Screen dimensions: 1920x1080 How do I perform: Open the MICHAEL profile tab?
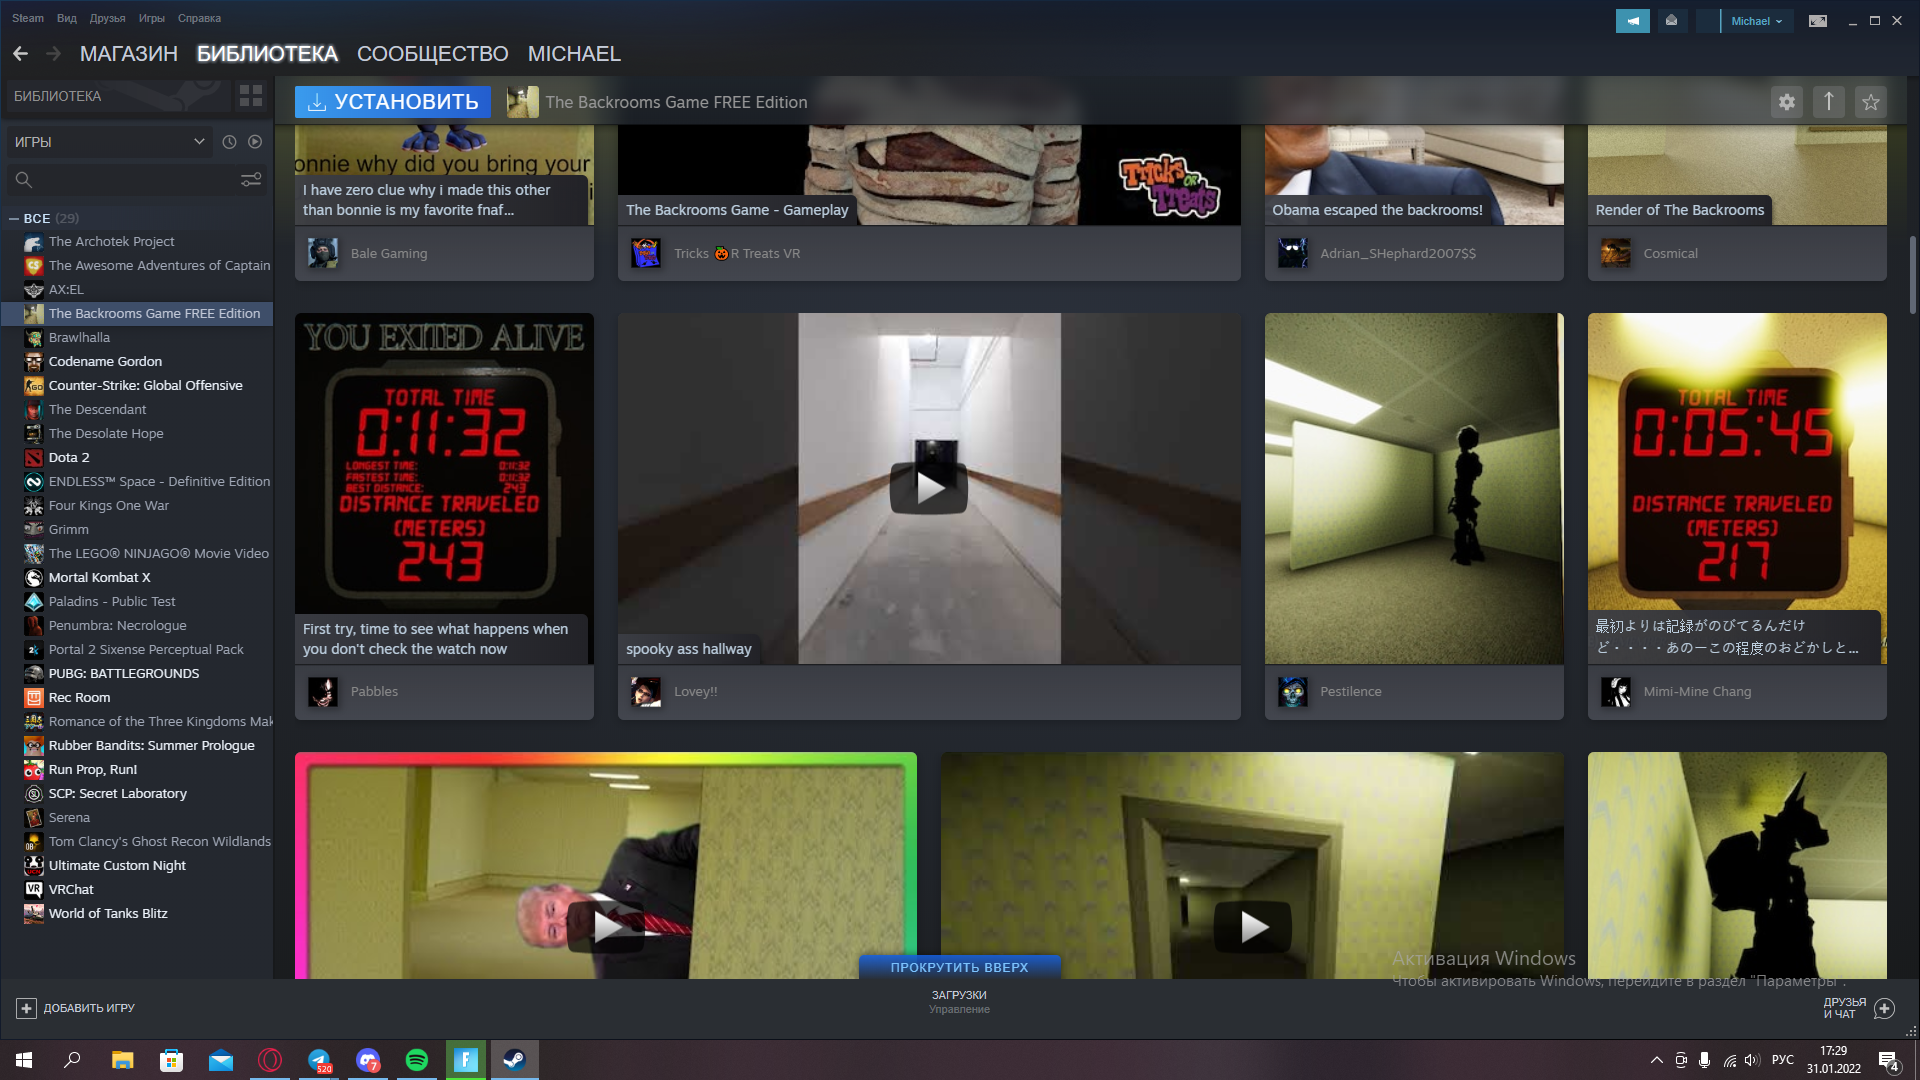(x=574, y=54)
